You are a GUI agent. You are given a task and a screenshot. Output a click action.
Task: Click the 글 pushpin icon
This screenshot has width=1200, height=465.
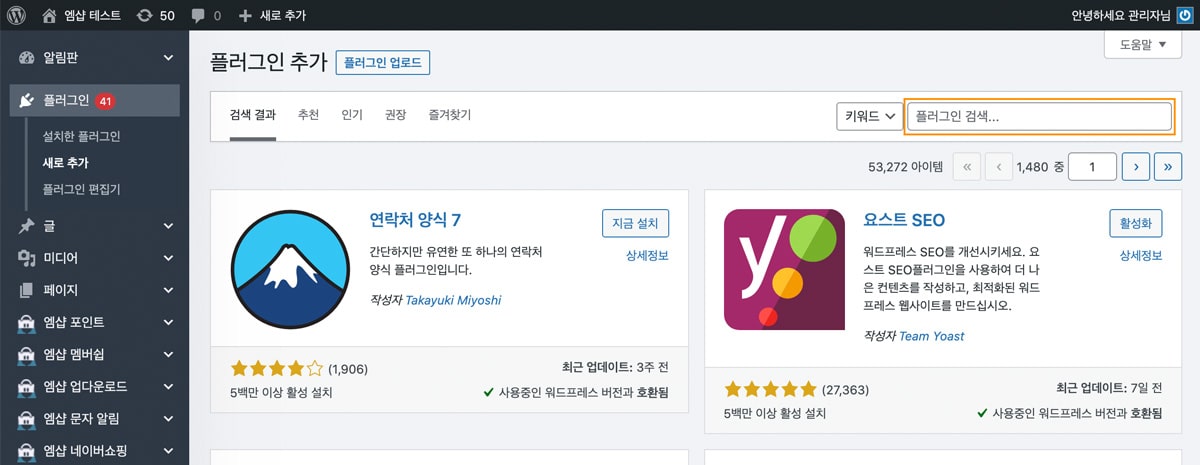(x=27, y=226)
